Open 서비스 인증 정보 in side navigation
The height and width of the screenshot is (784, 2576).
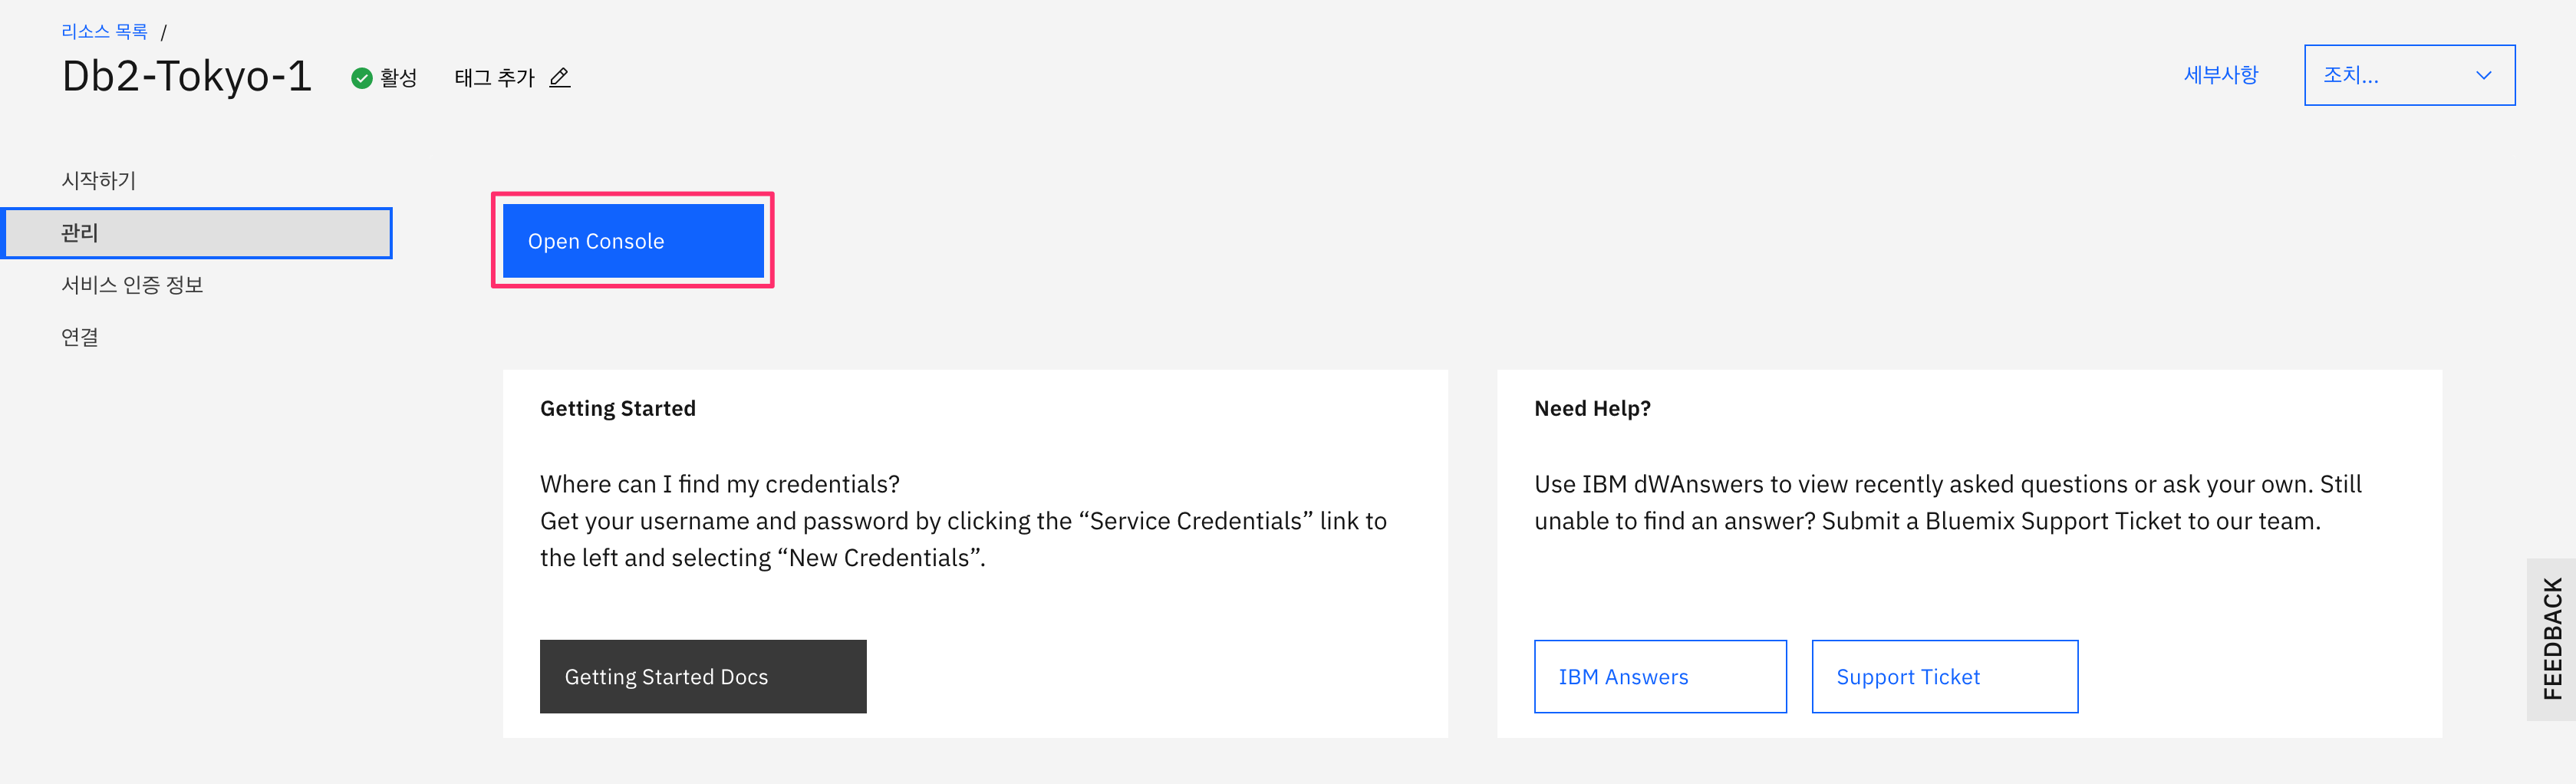[x=132, y=285]
